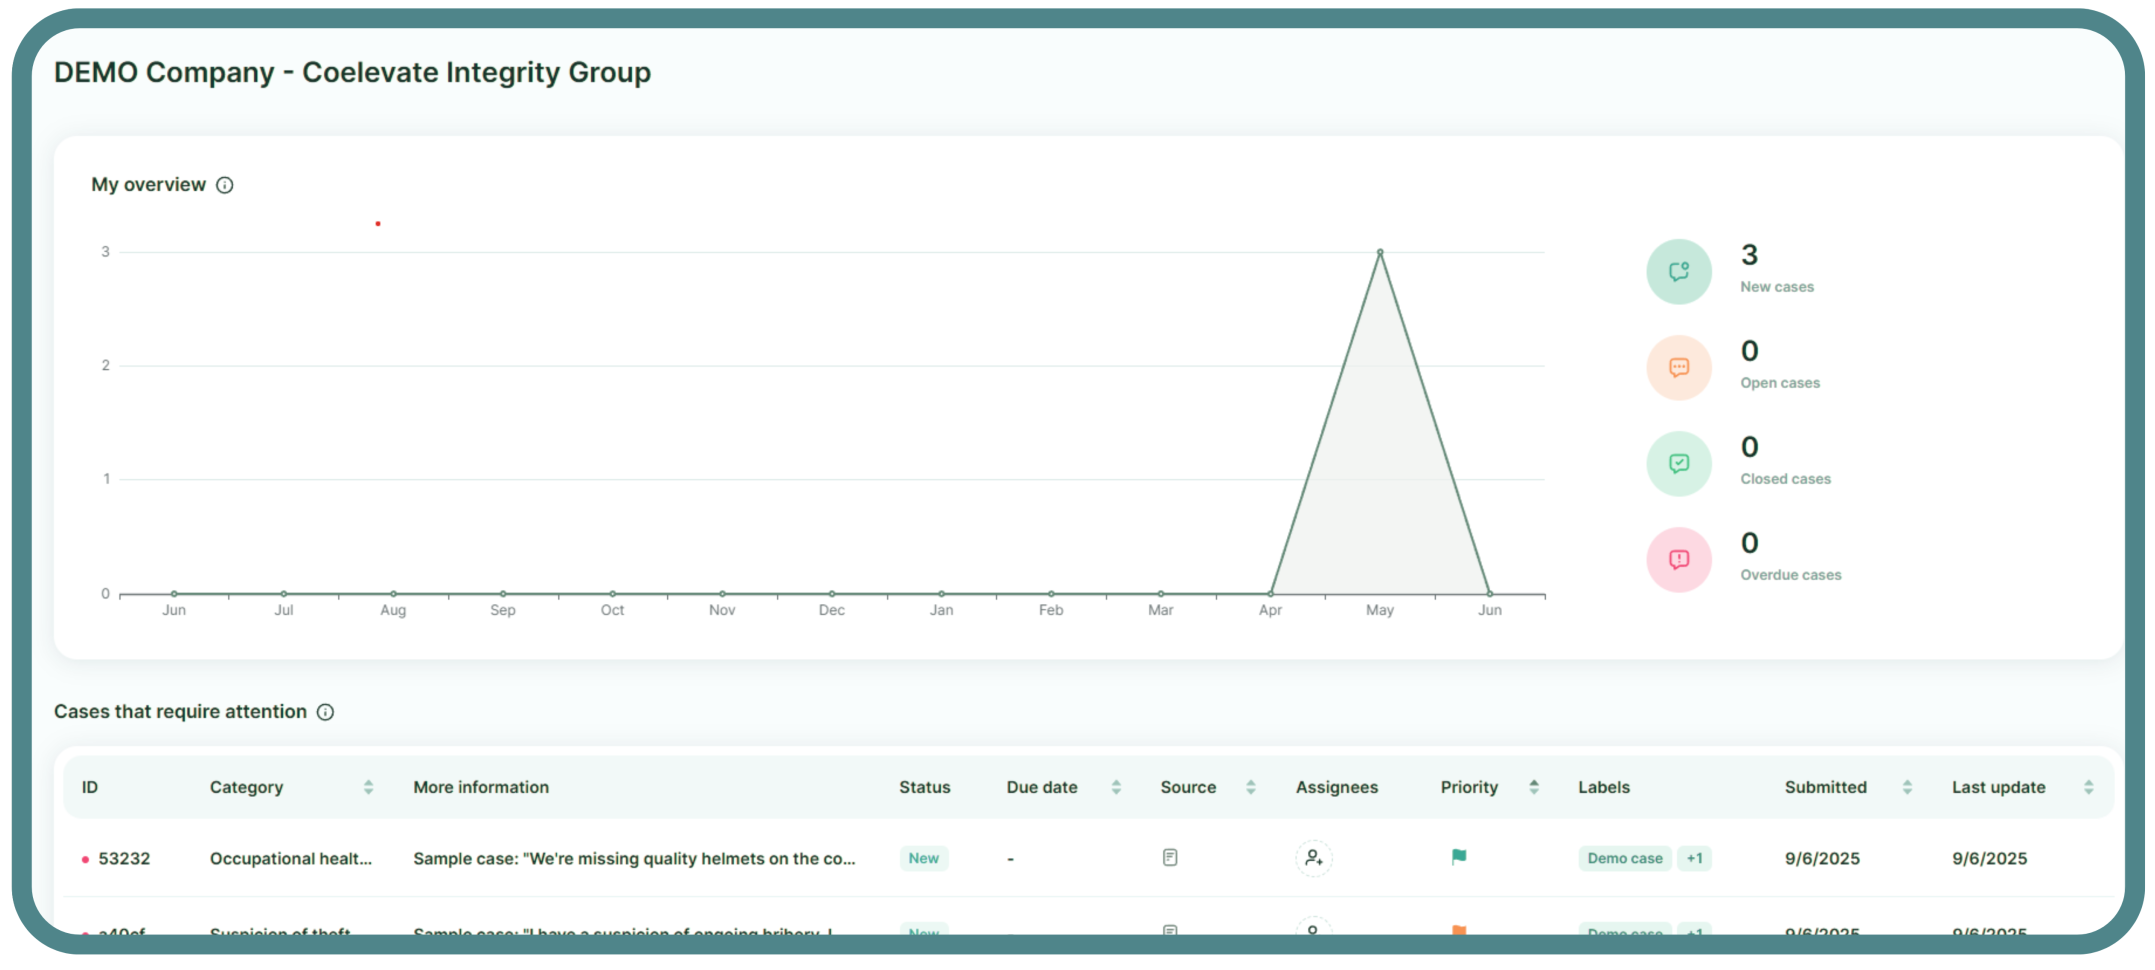This screenshot has width=2155, height=970.
Task: Click the green Closed cases checkmark icon
Action: coord(1678,463)
